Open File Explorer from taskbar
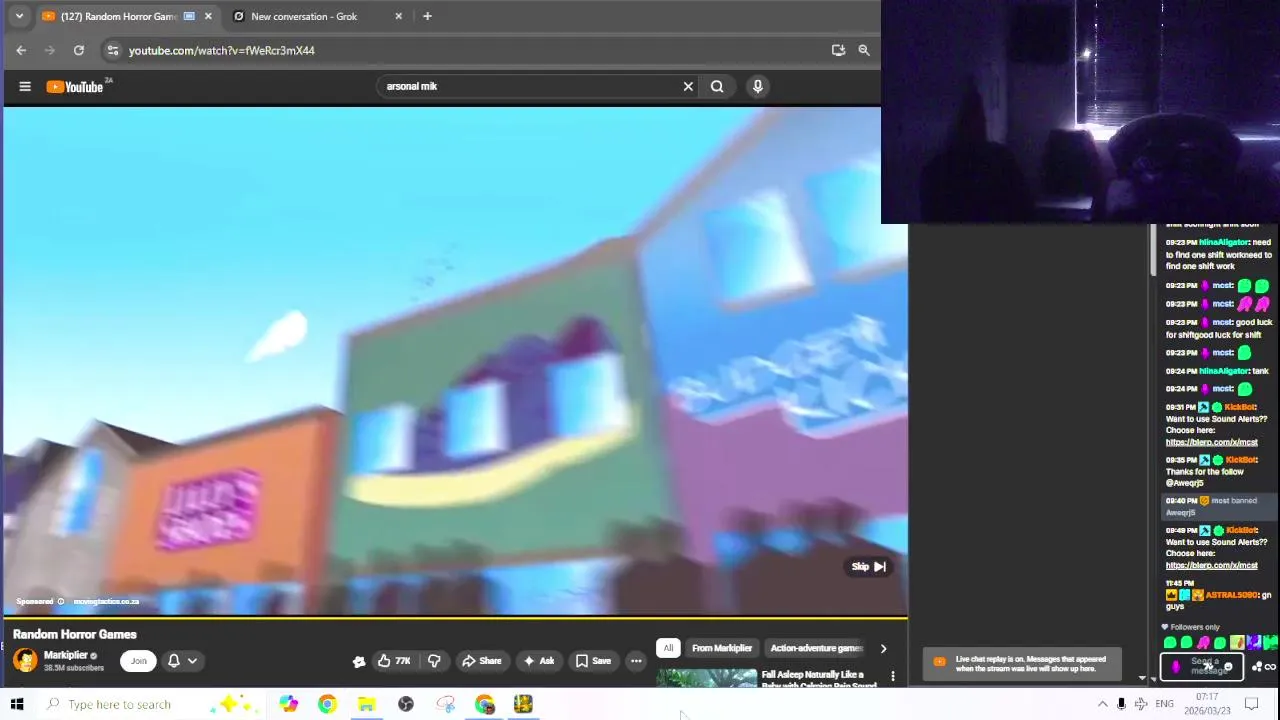 pyautogui.click(x=366, y=704)
